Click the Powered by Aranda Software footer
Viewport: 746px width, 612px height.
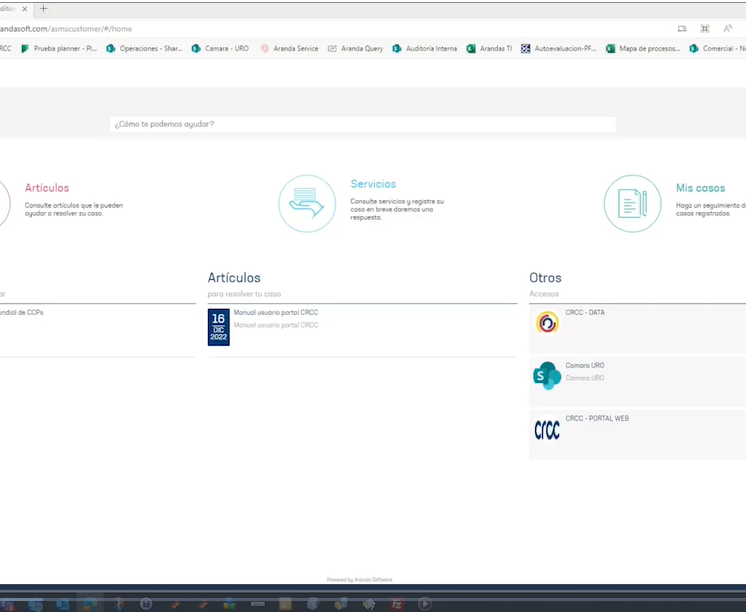[x=360, y=580]
